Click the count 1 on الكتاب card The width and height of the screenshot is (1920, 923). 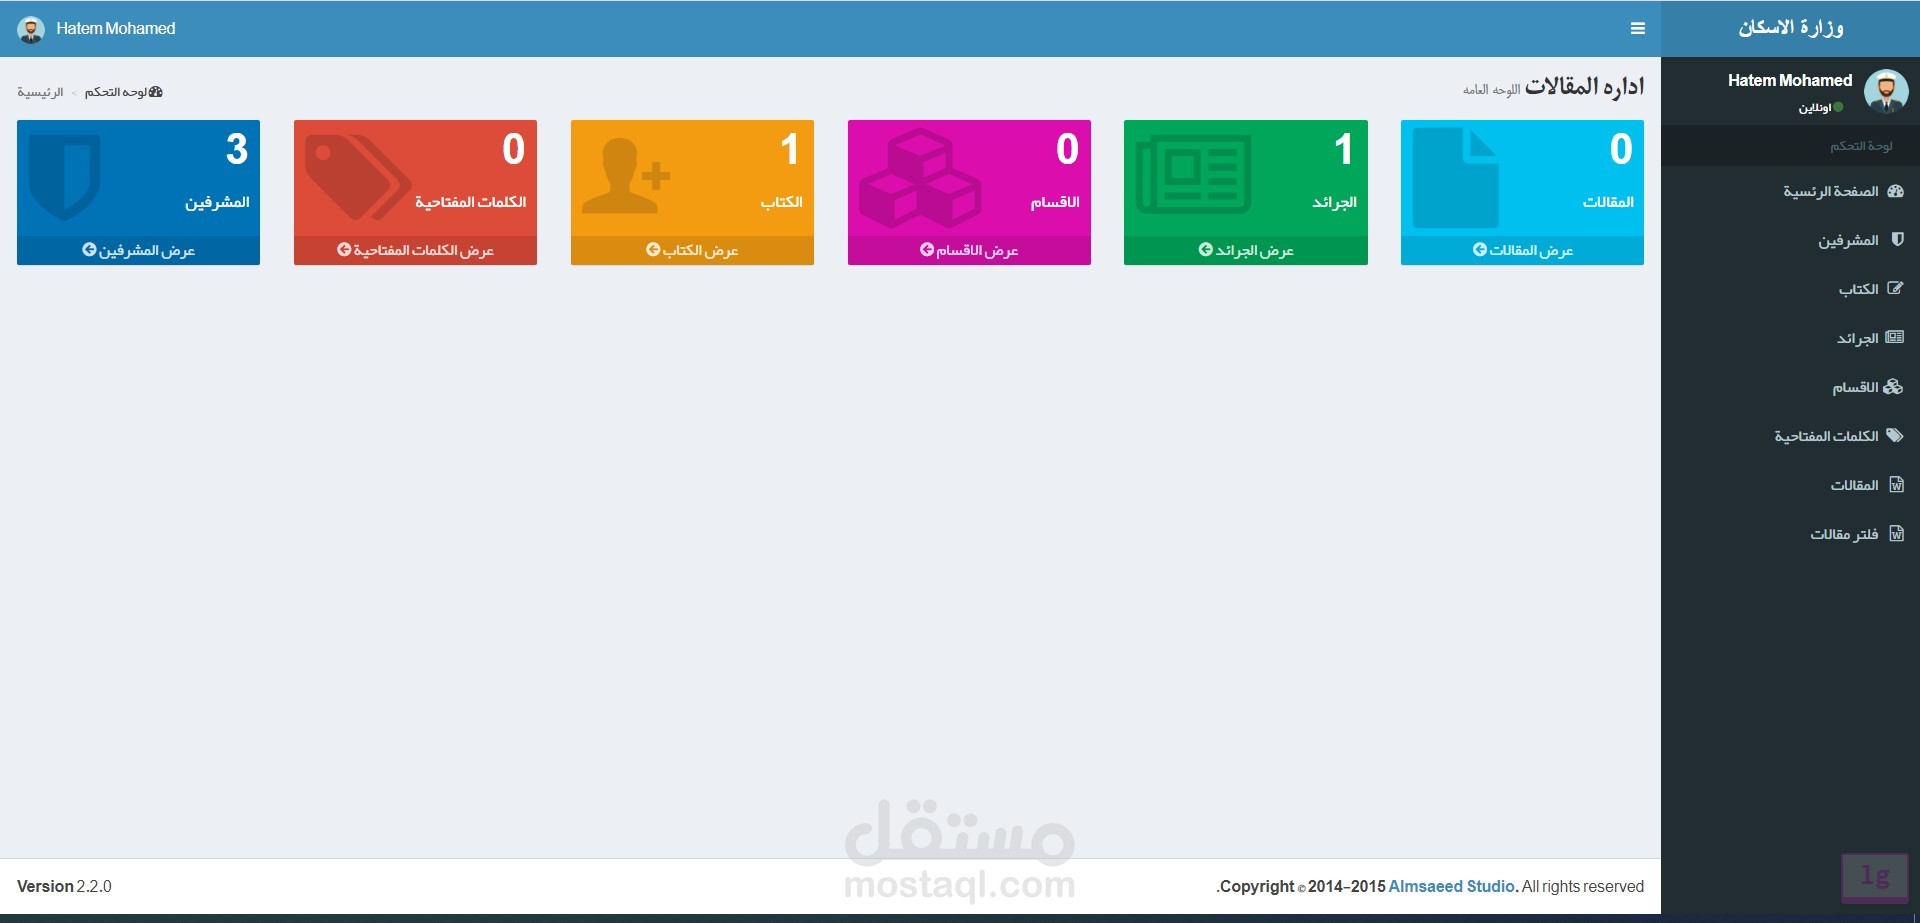[x=790, y=149]
